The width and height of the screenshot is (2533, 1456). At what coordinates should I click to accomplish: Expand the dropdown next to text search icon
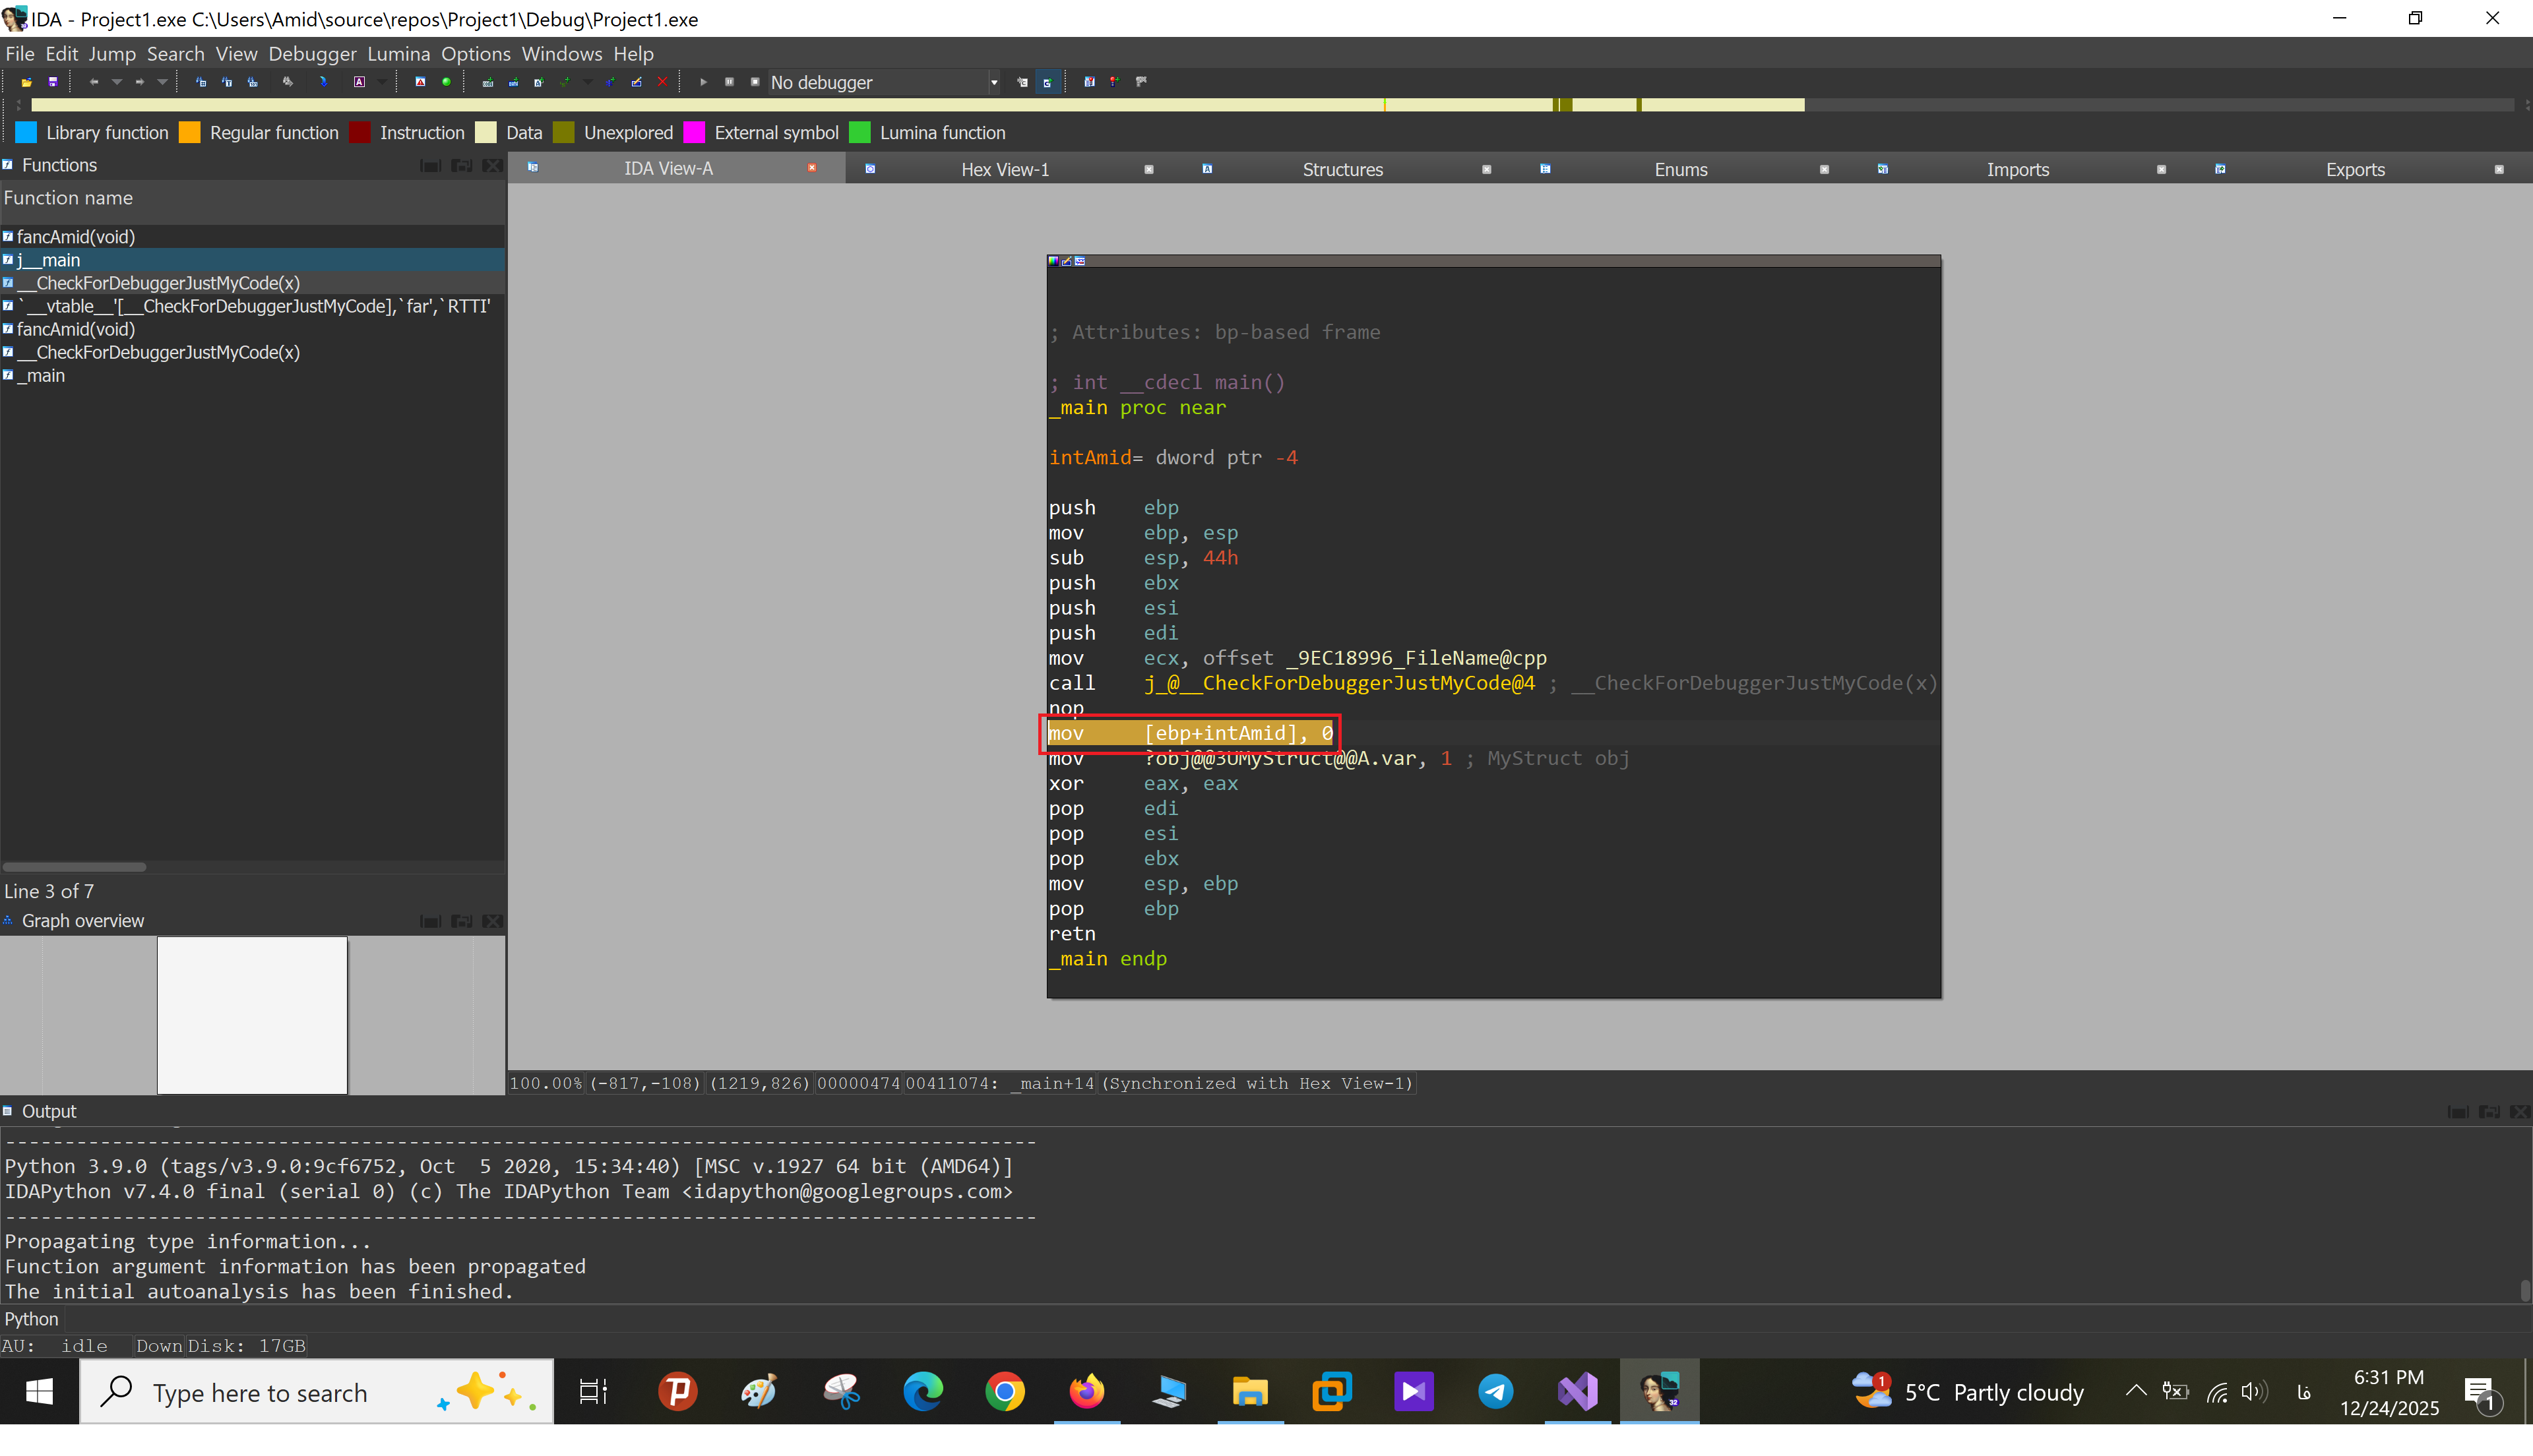tap(381, 82)
